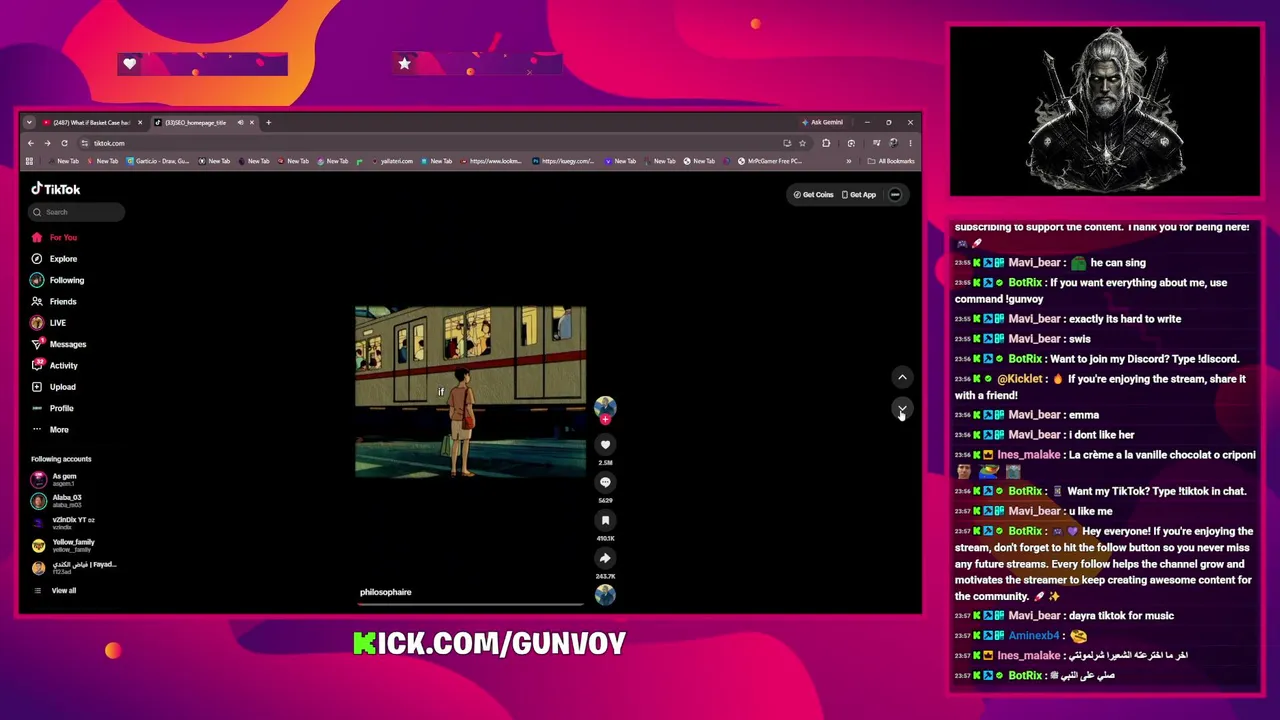This screenshot has width=1280, height=720.
Task: Open the For You feed
Action: [54, 237]
